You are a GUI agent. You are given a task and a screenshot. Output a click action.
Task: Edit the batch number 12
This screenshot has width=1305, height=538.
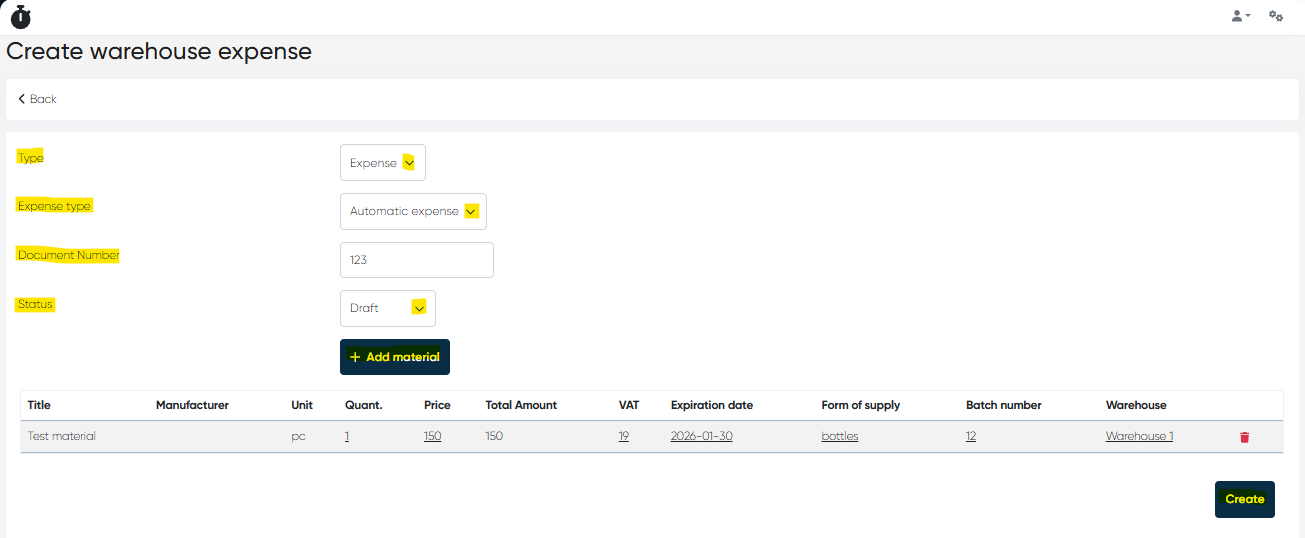[971, 436]
